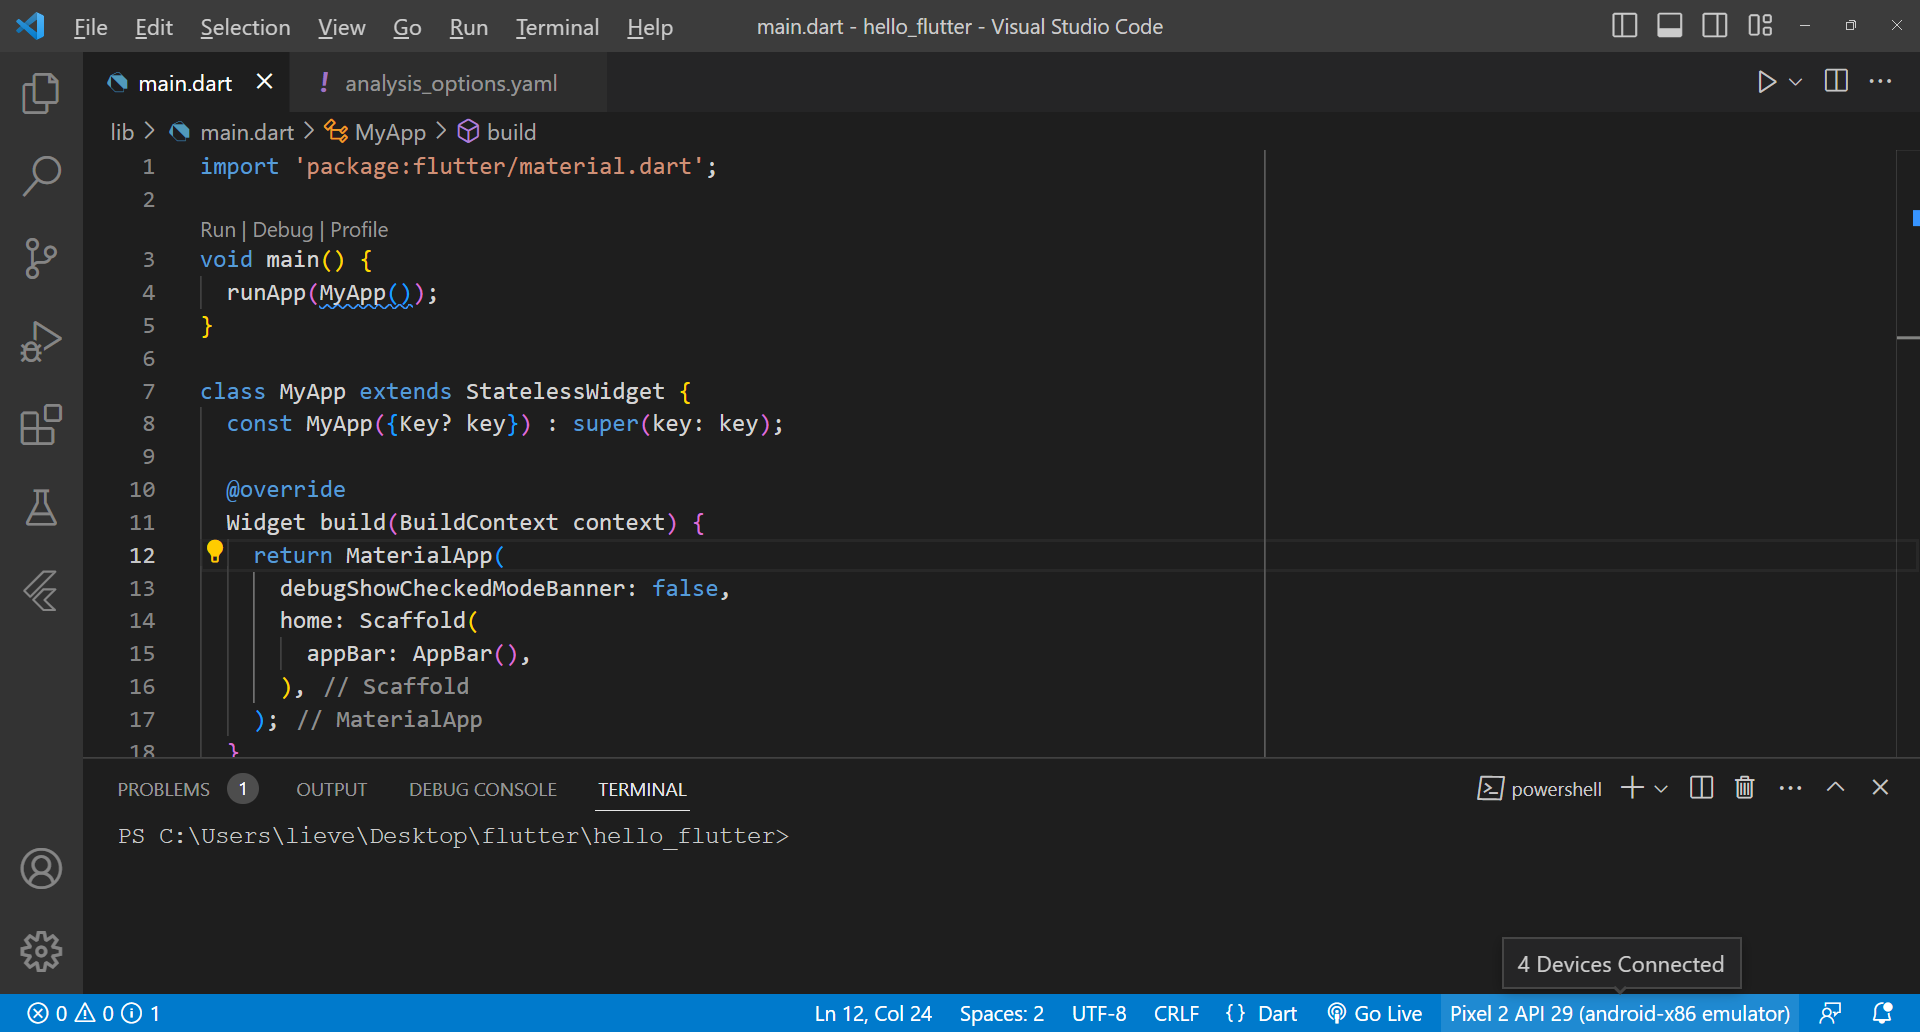Open the Selection menu
The width and height of the screenshot is (1920, 1032).
pos(245,27)
